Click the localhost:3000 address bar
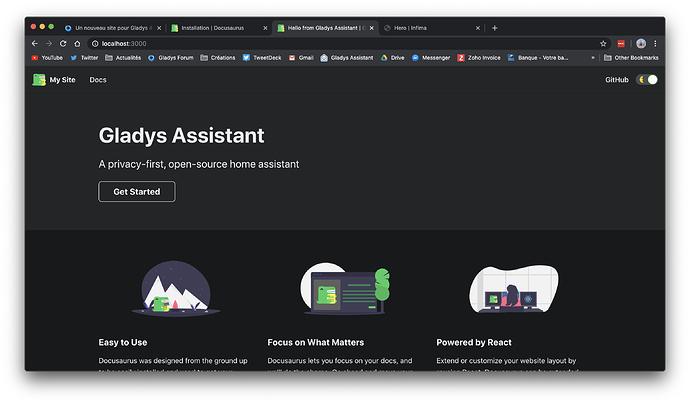Image resolution: width=690 pixels, height=404 pixels. [348, 44]
